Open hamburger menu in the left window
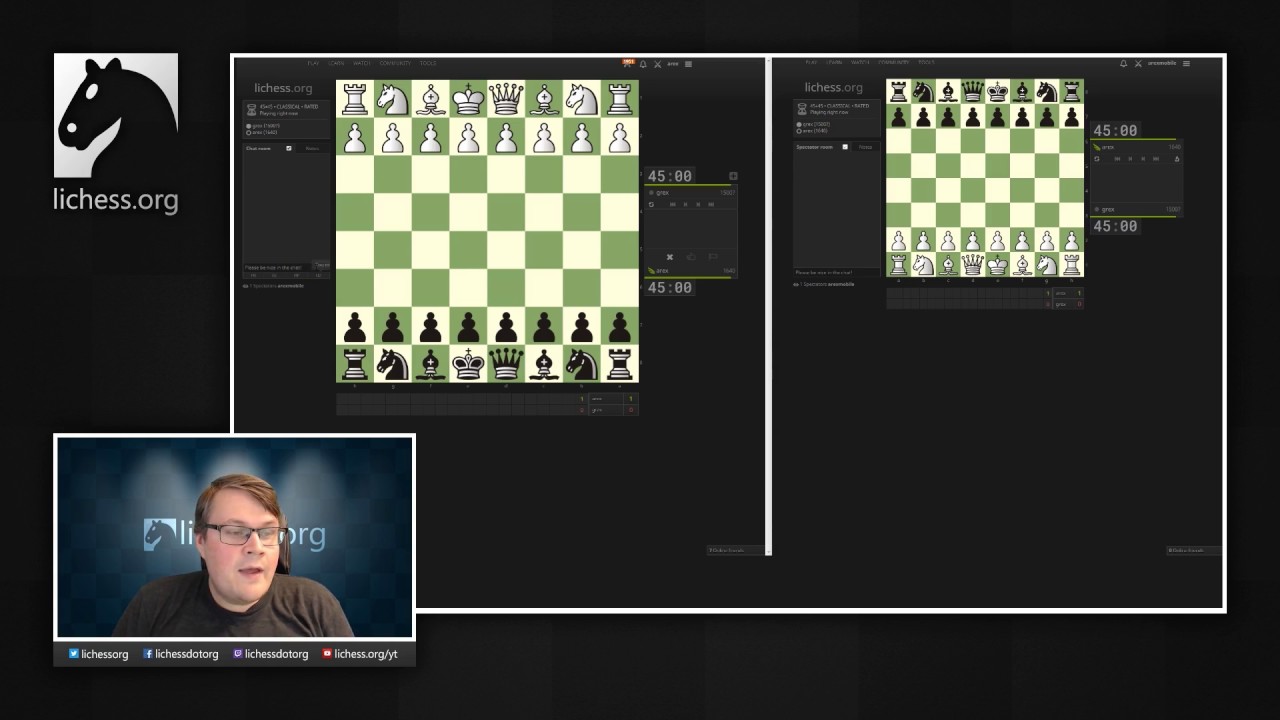The width and height of the screenshot is (1280, 720). coord(688,64)
